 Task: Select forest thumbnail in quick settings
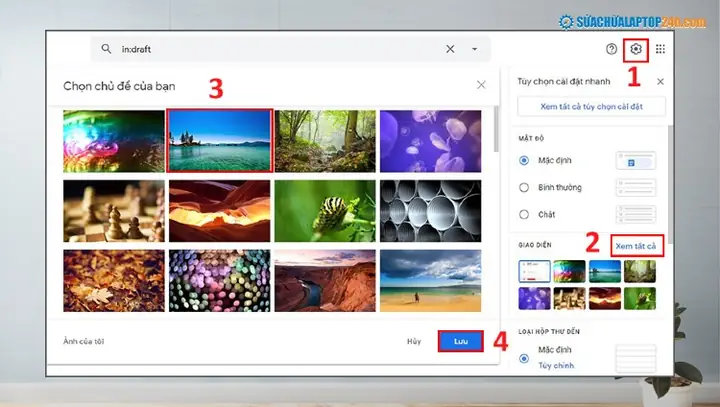tap(640, 271)
